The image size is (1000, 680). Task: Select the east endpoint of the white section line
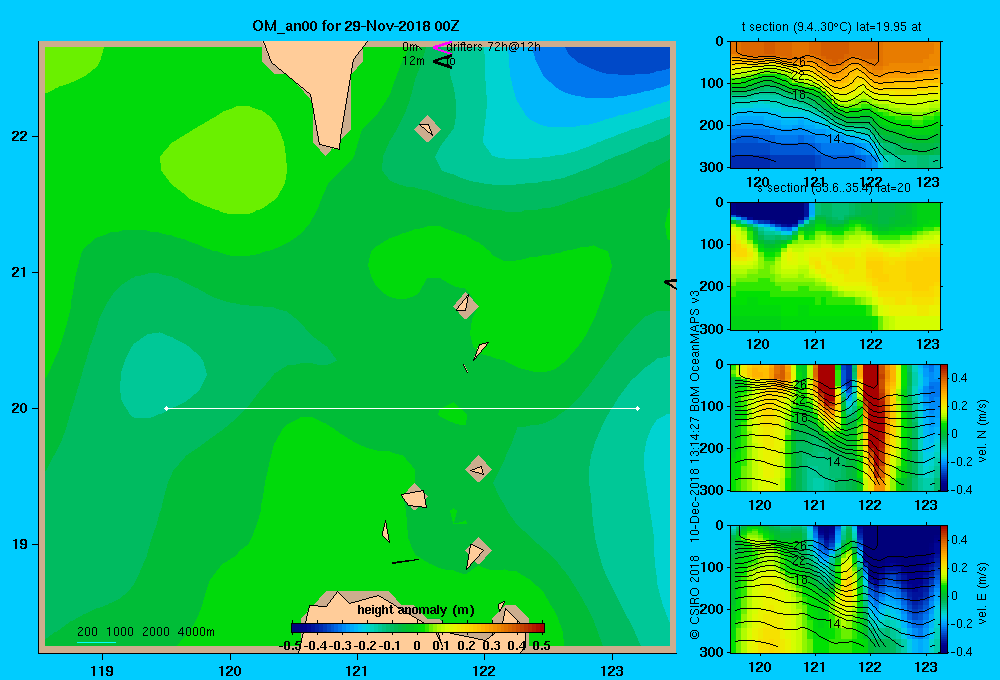[638, 408]
